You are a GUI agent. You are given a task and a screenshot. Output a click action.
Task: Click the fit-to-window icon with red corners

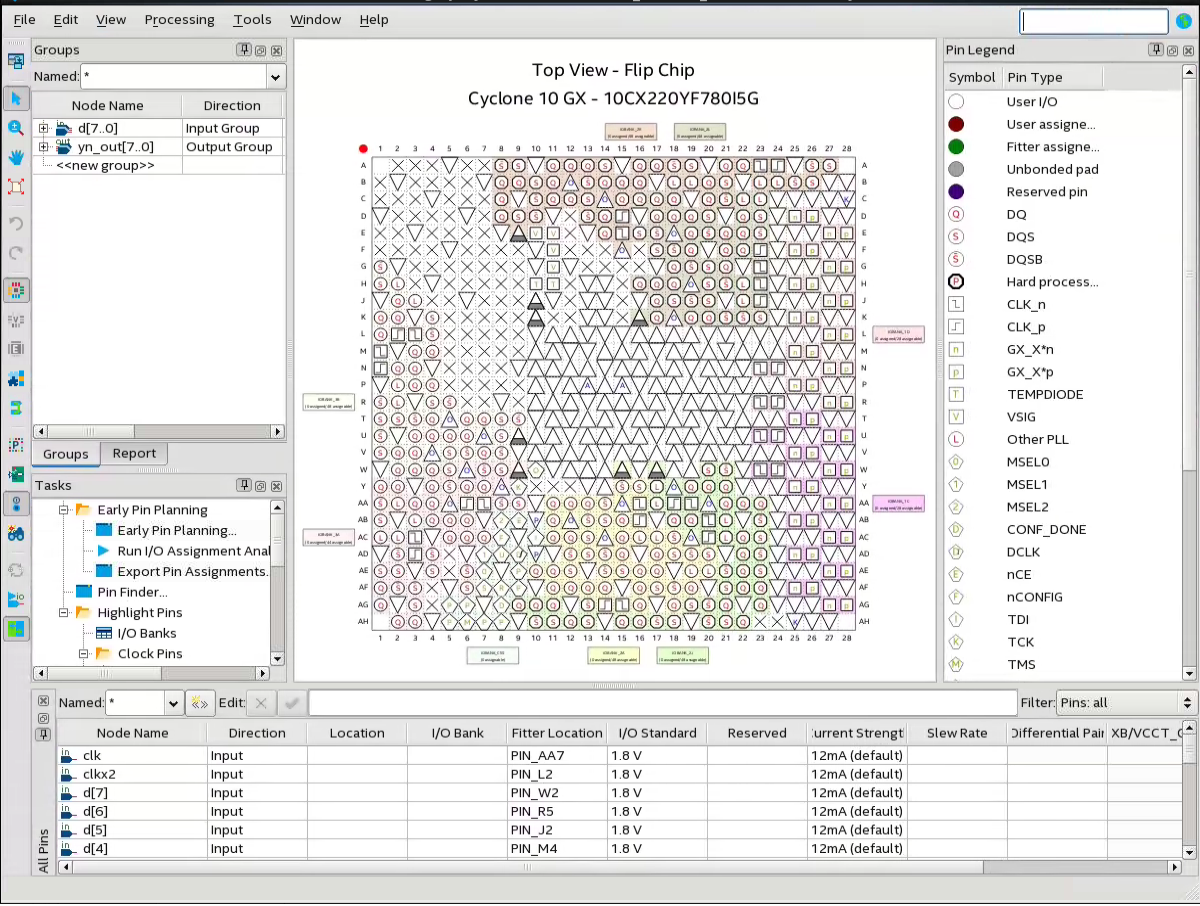click(x=16, y=187)
